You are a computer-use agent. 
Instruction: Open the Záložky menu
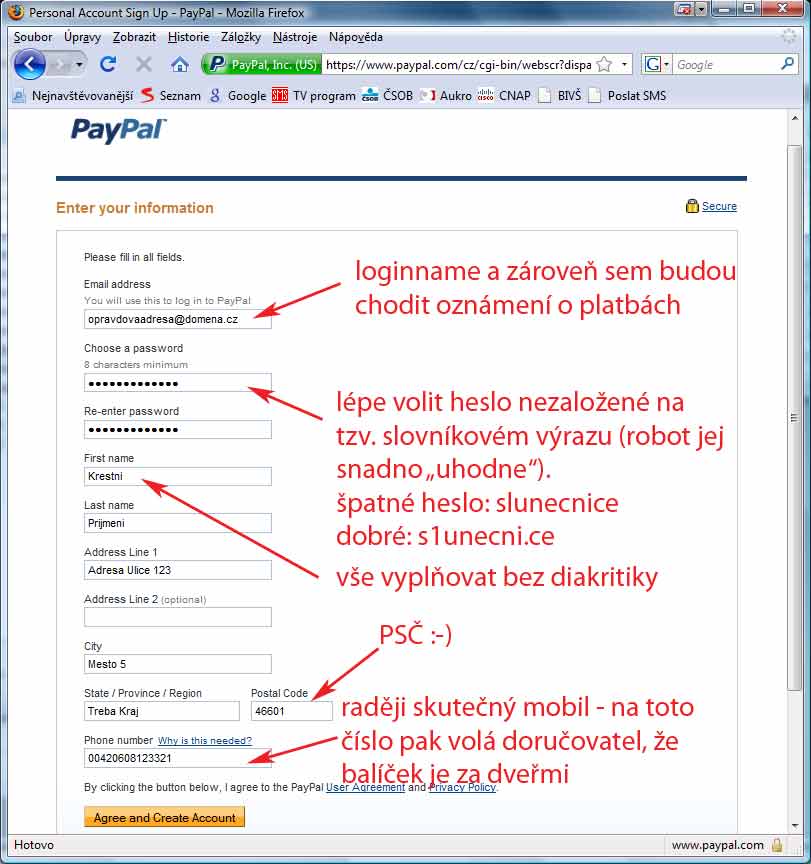click(x=241, y=37)
